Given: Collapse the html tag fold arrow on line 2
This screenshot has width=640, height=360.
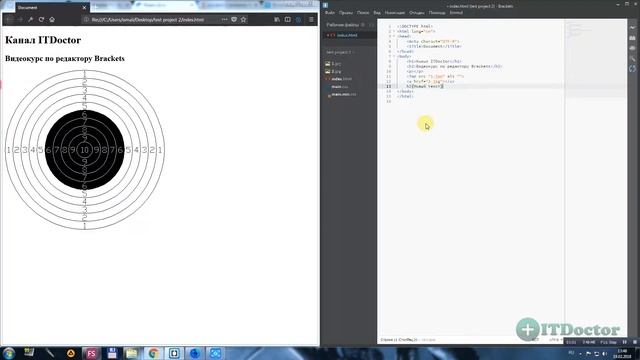Looking at the screenshot, I should pos(394,31).
